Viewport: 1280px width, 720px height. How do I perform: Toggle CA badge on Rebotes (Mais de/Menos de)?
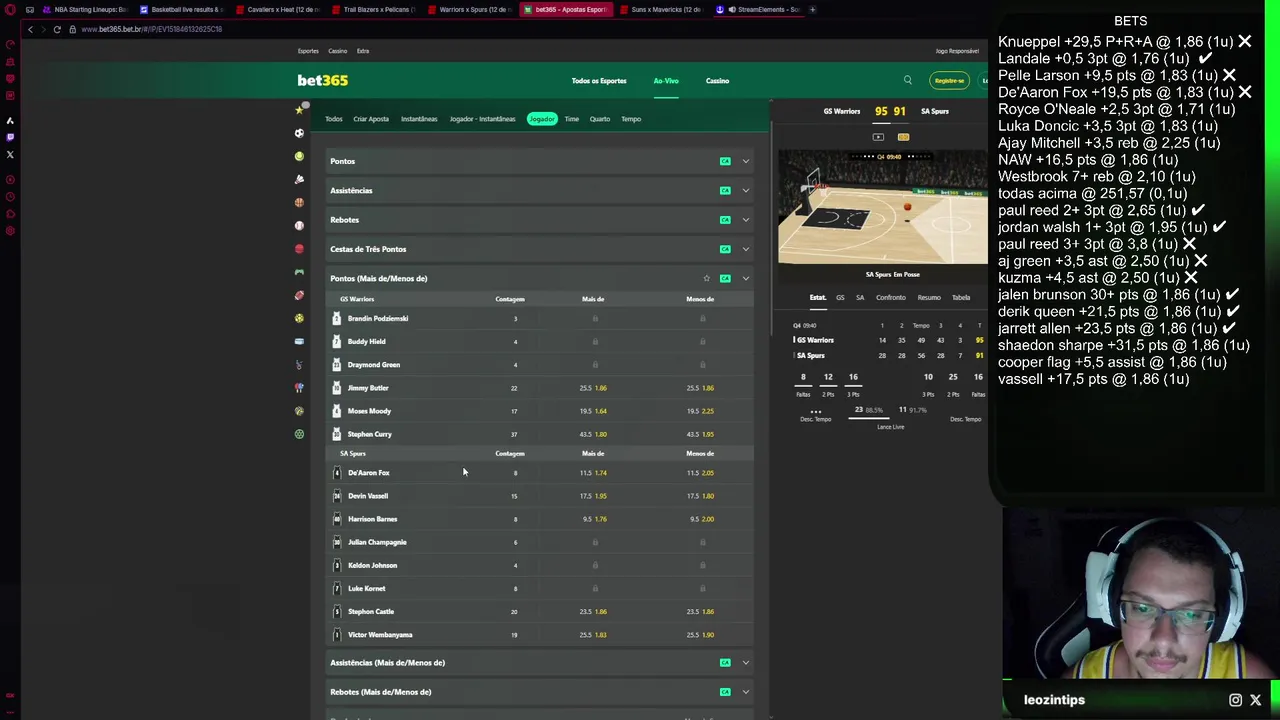point(725,692)
